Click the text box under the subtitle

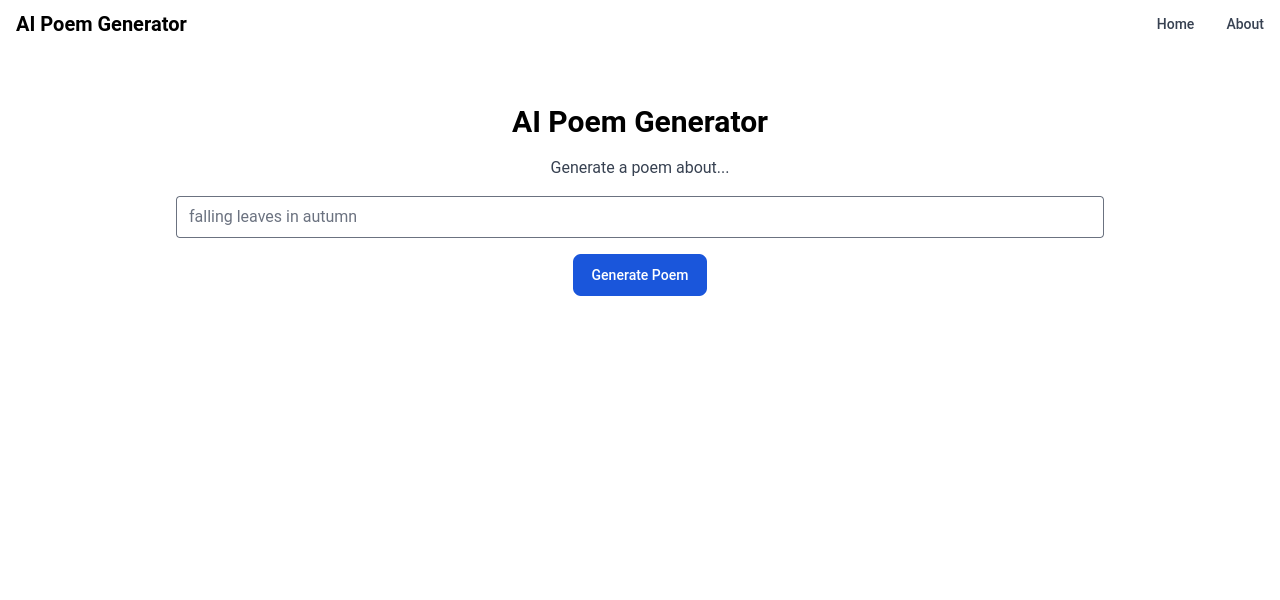click(x=640, y=217)
